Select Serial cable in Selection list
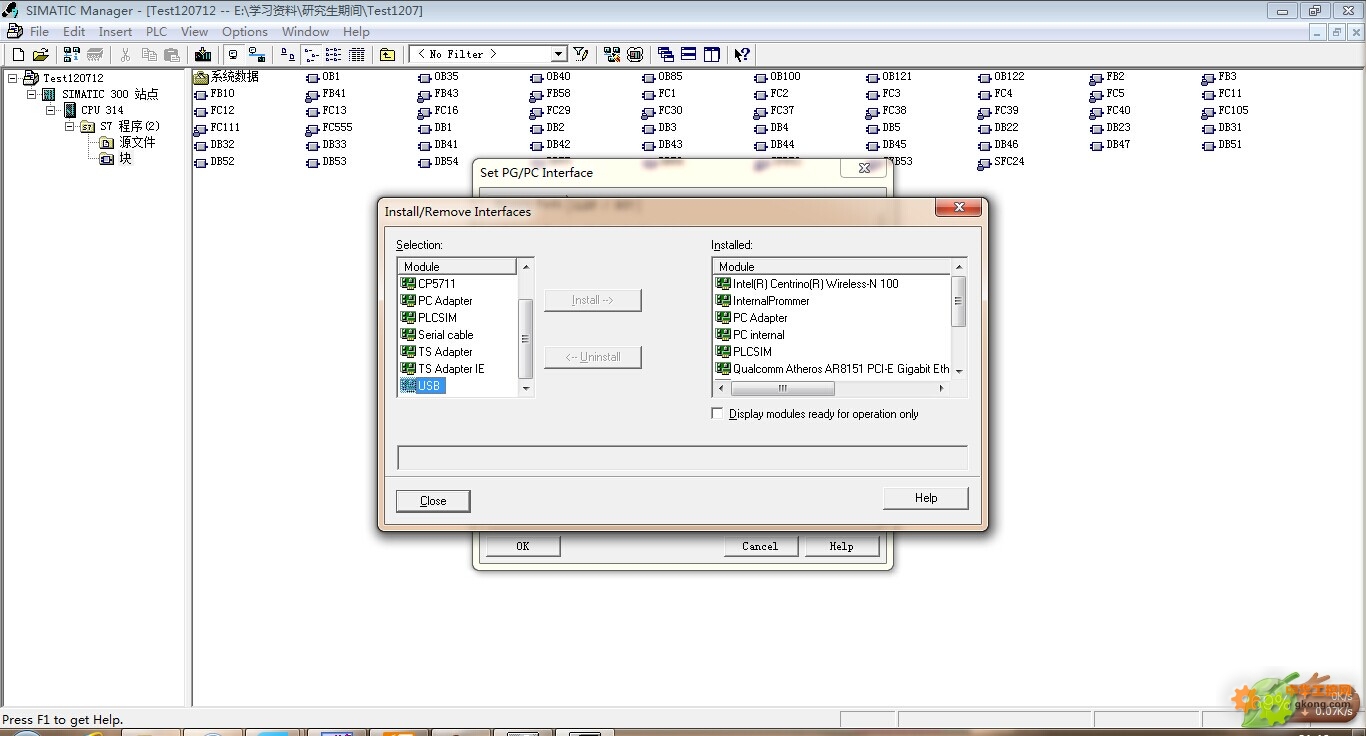The height and width of the screenshot is (736, 1366). (437, 334)
